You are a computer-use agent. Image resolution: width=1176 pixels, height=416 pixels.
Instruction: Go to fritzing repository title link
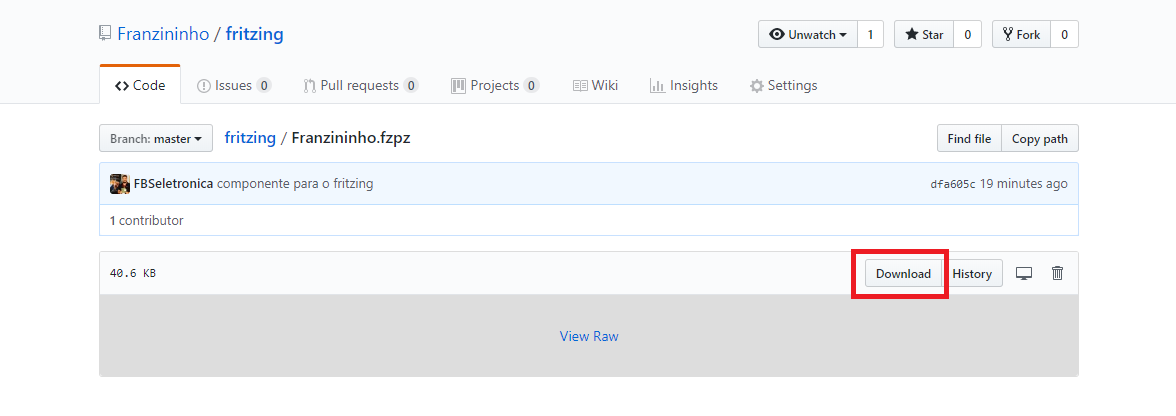click(254, 34)
